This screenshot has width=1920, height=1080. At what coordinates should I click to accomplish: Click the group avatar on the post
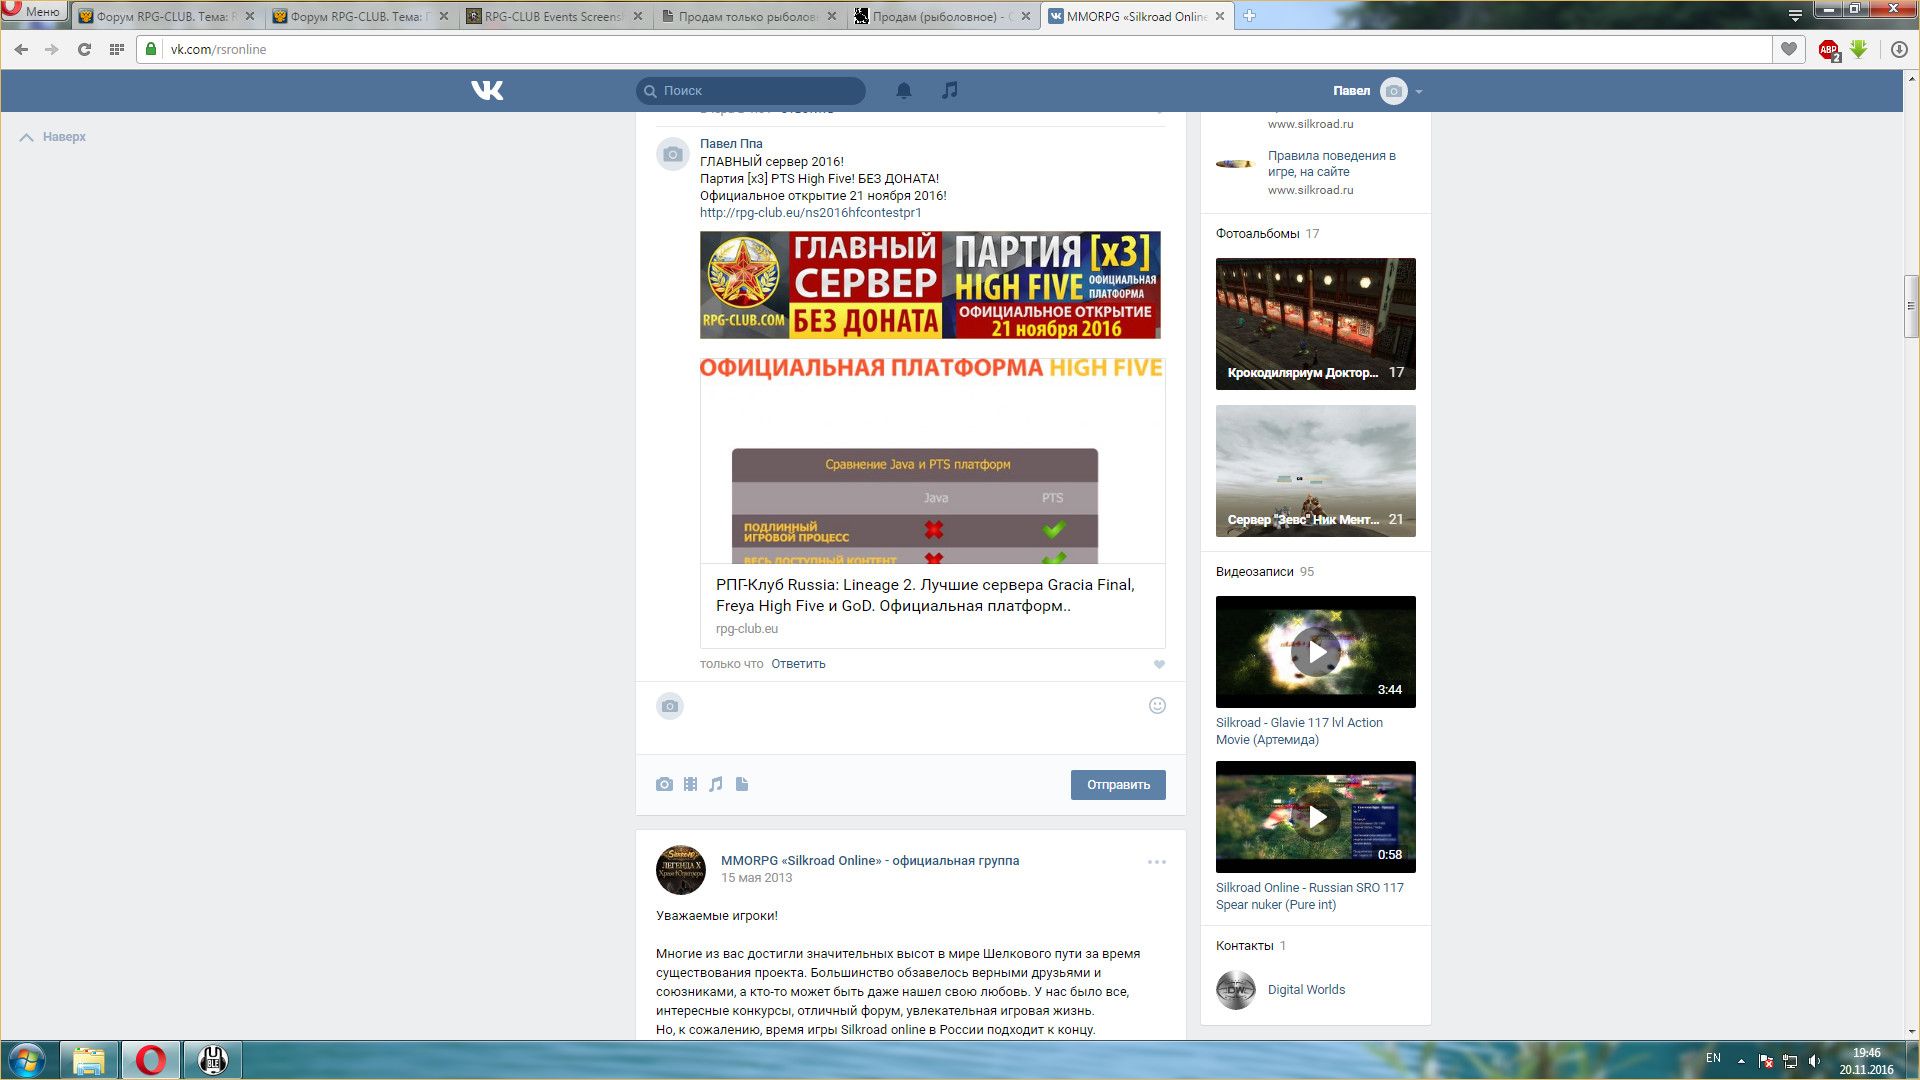tap(680, 870)
